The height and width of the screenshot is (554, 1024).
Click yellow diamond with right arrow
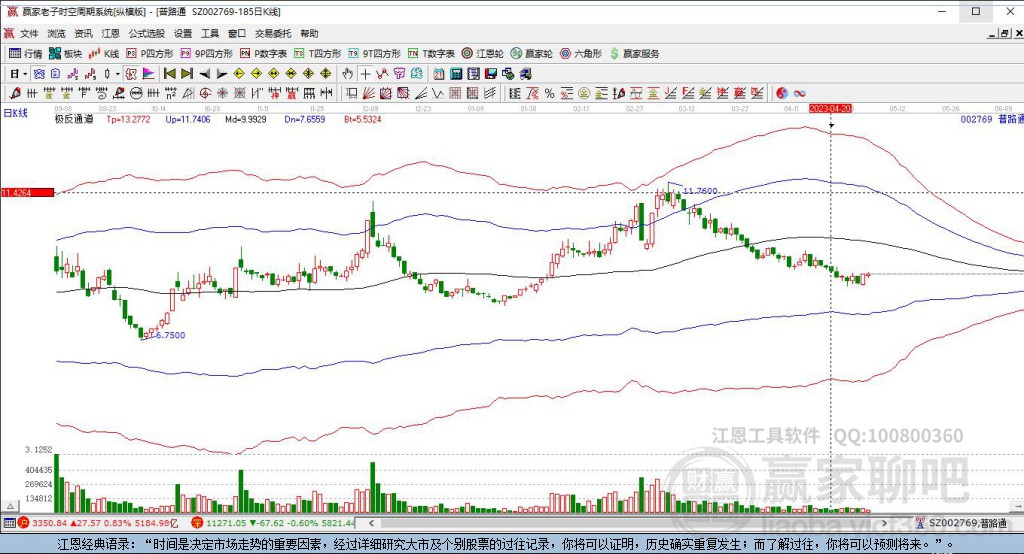point(256,74)
